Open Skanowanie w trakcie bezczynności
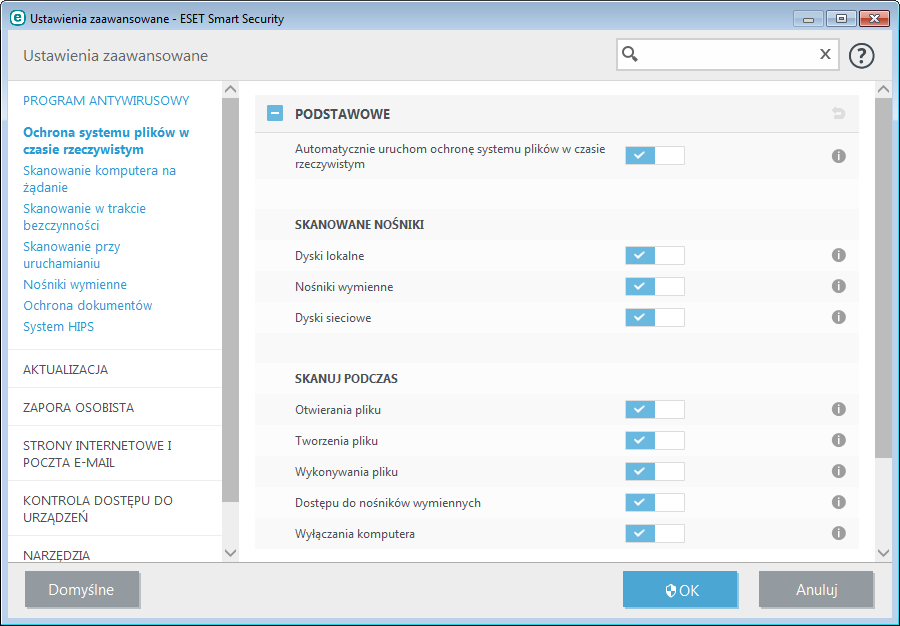 pyautogui.click(x=84, y=217)
